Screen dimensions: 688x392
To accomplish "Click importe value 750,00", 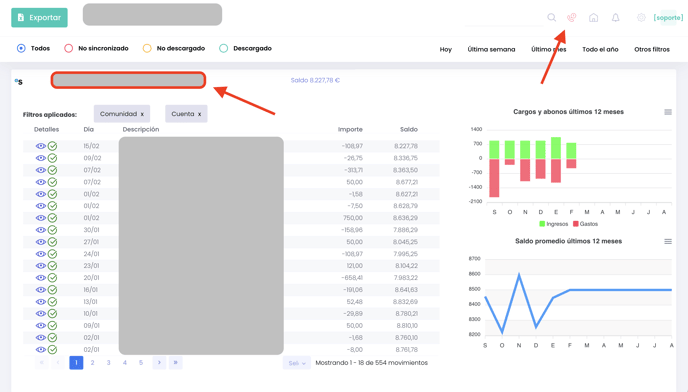I will [x=353, y=218].
